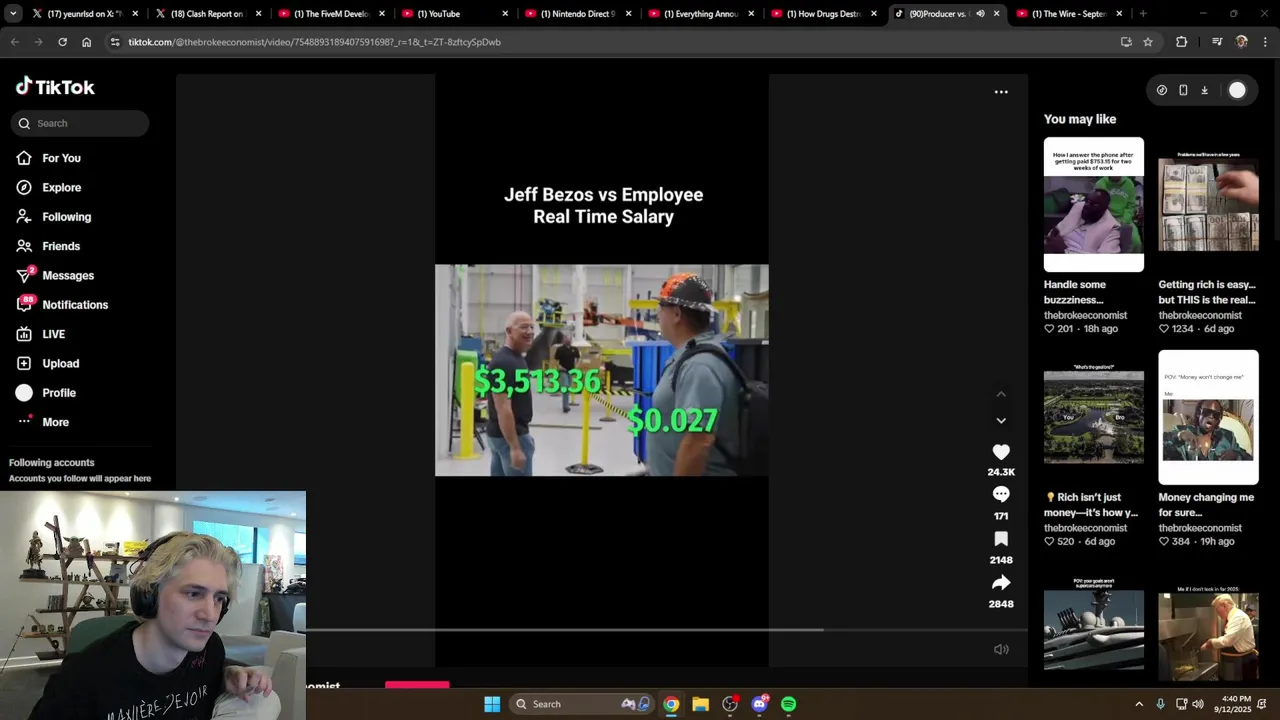Click the address bar URL
This screenshot has height=720, width=1280.
point(314,42)
